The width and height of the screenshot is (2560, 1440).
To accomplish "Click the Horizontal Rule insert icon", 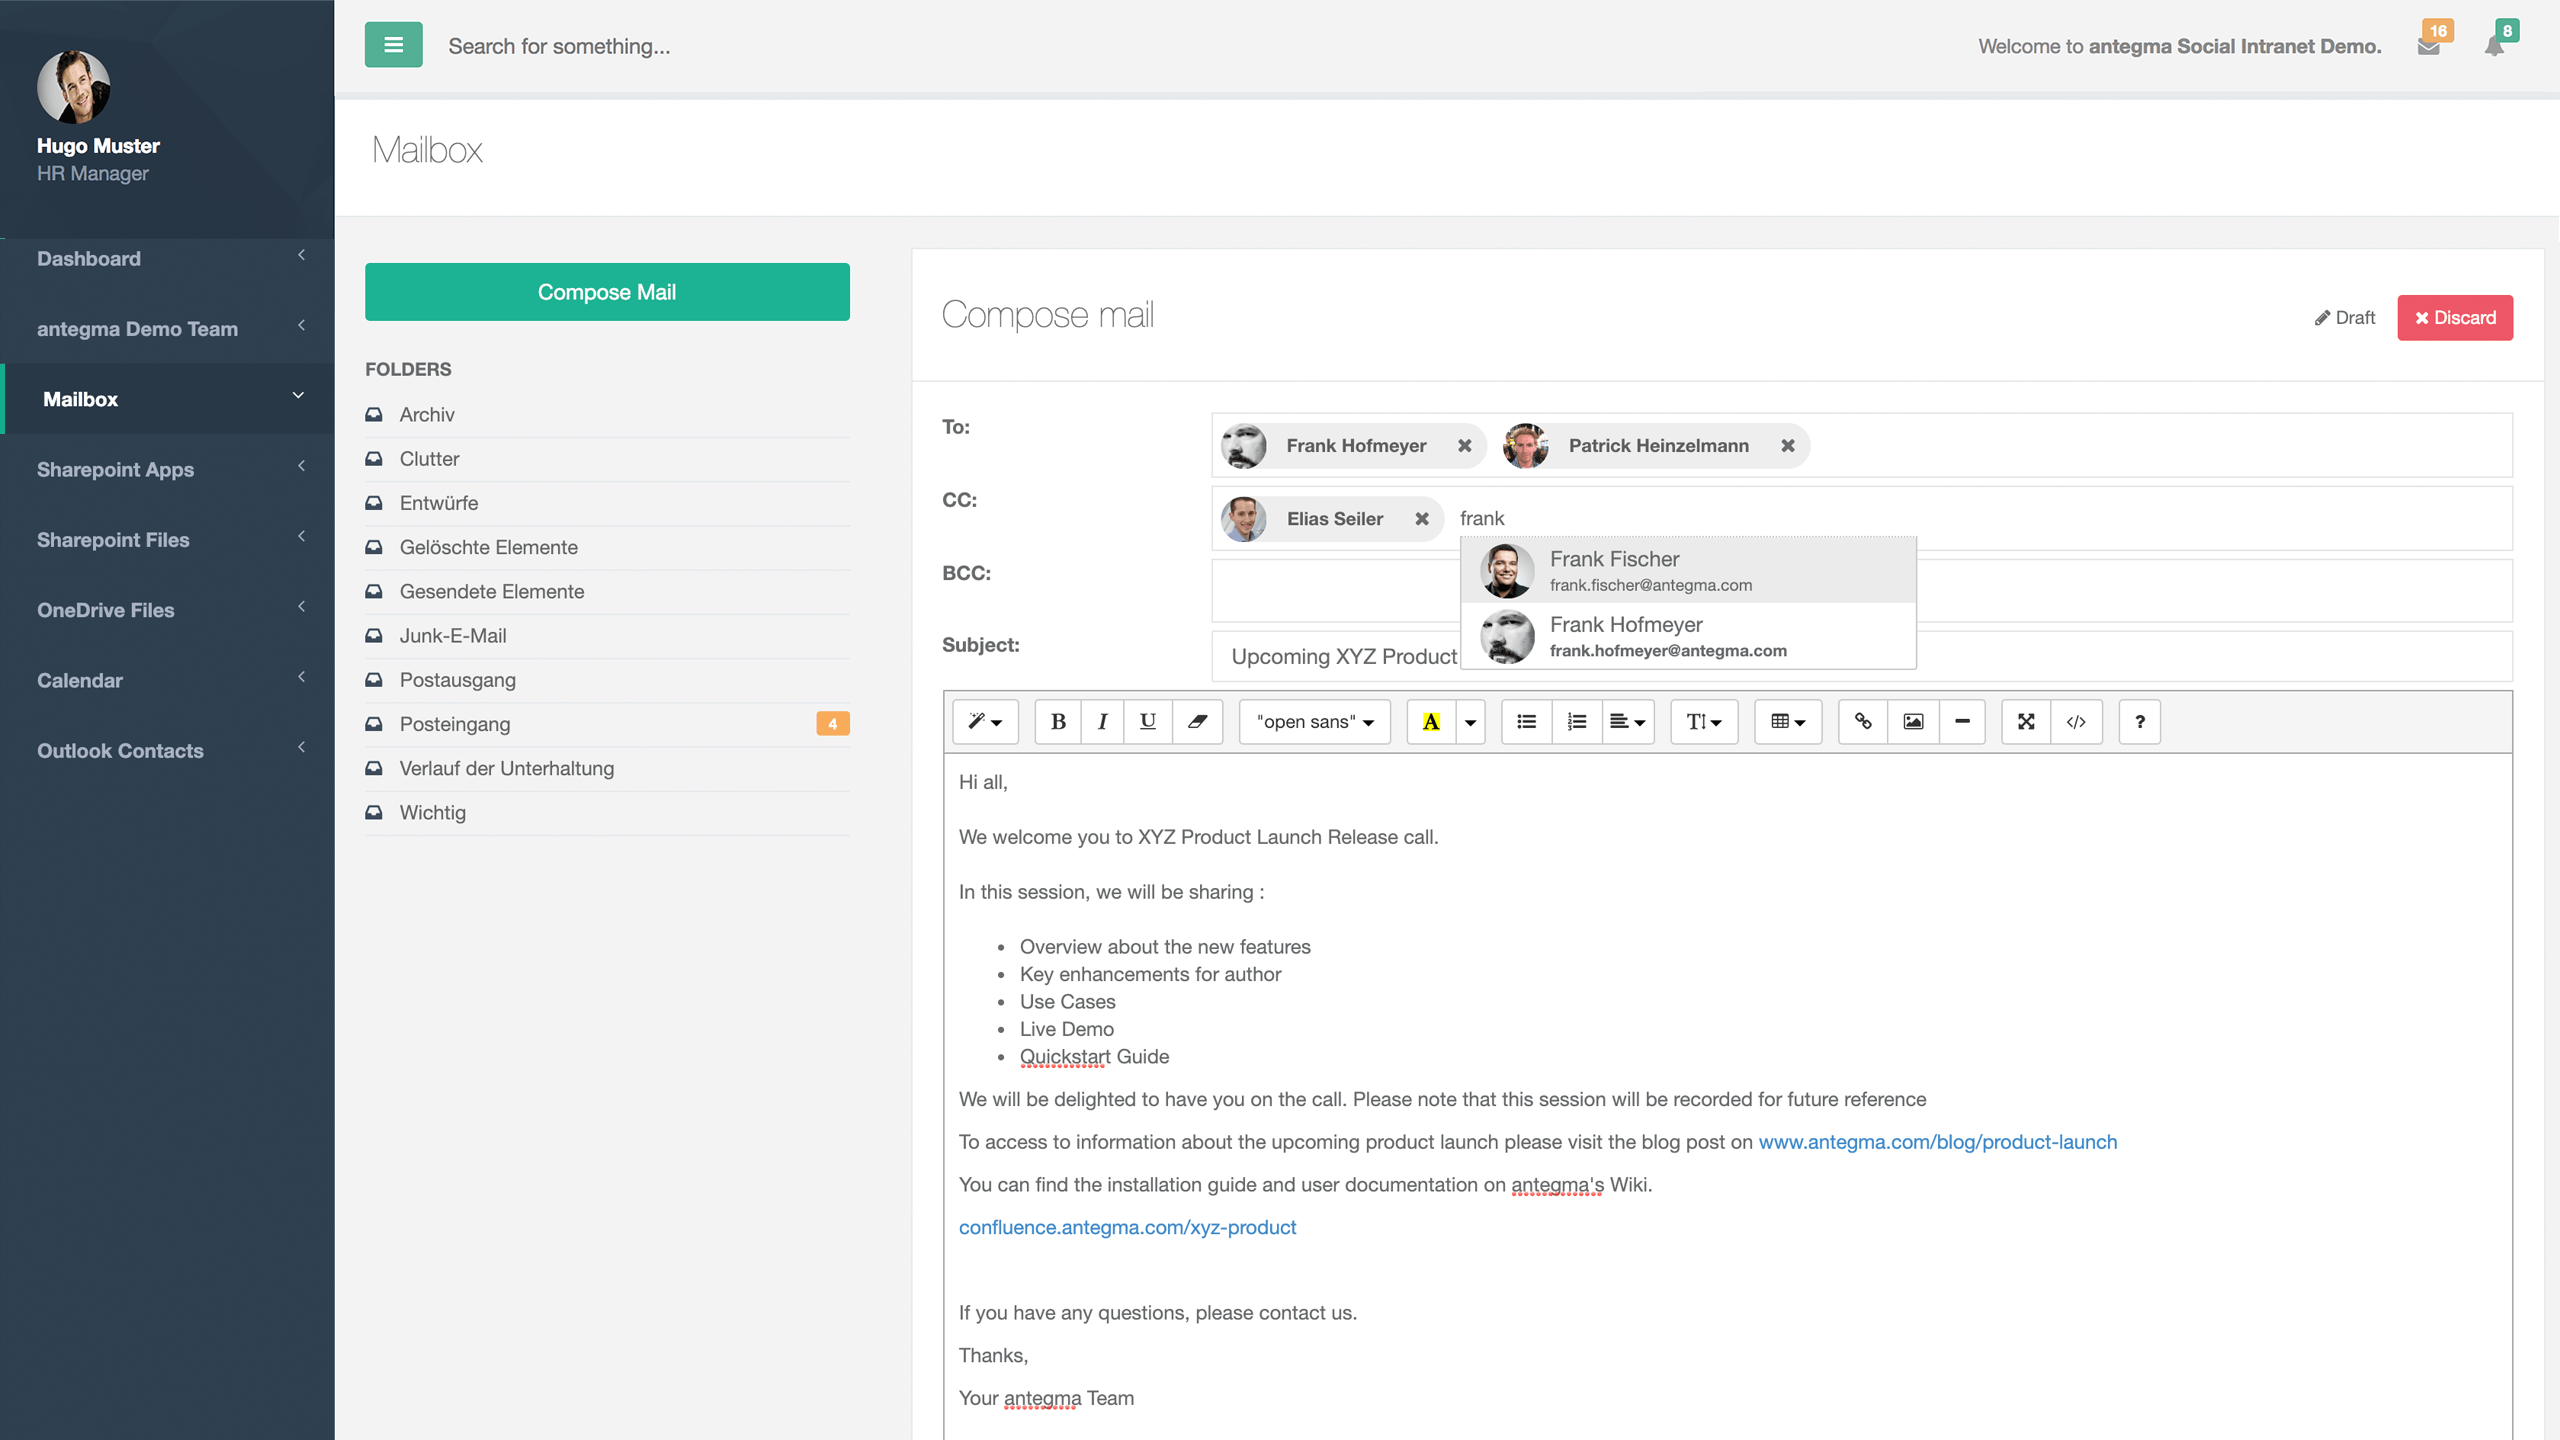I will point(1962,721).
